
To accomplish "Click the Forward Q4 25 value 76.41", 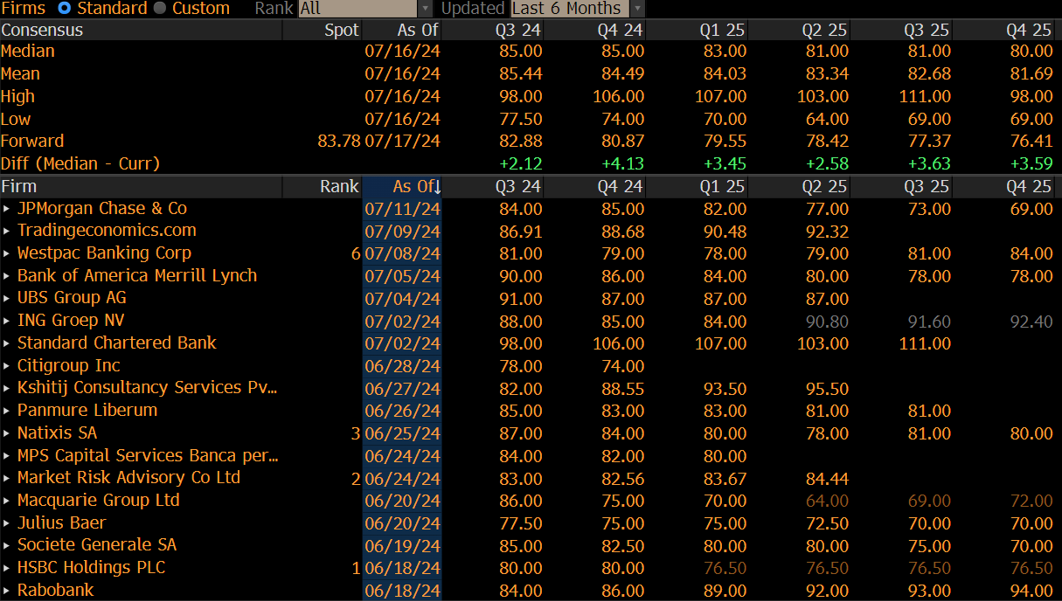I will coord(1032,141).
